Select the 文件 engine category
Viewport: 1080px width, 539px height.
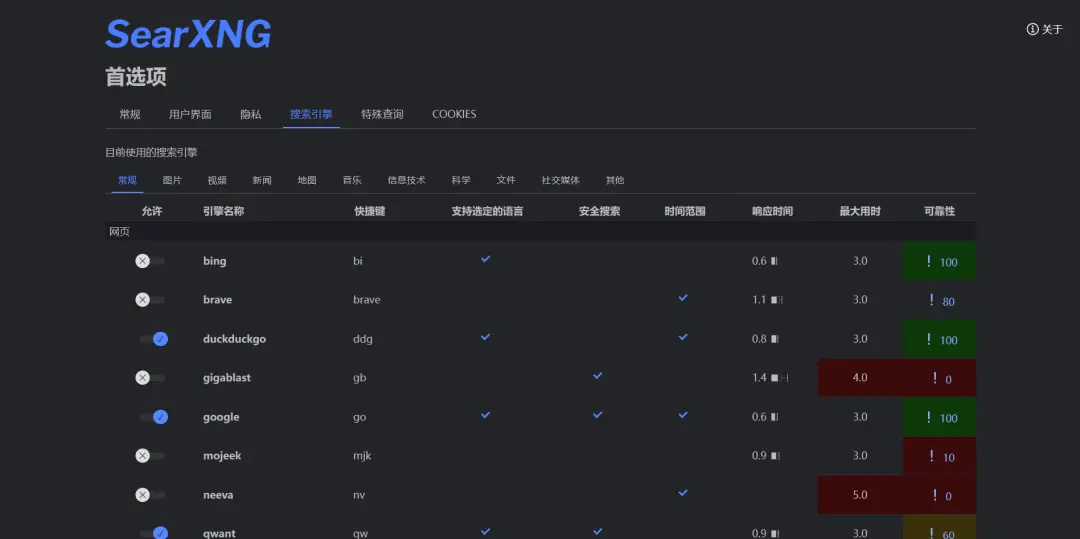click(506, 180)
